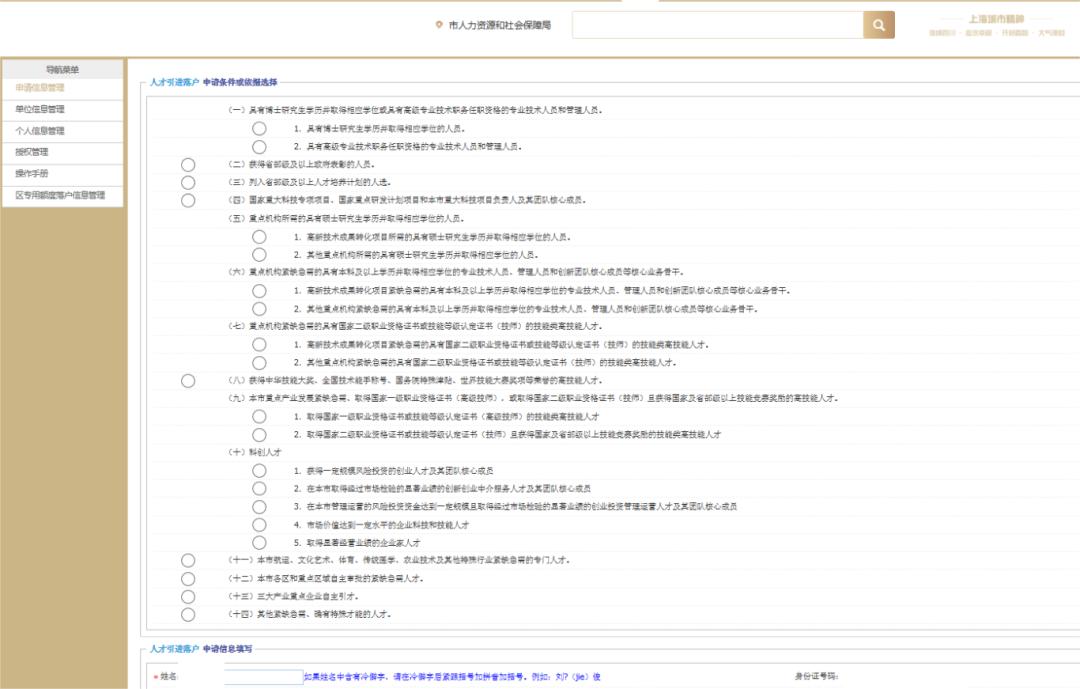The width and height of the screenshot is (1080, 689).
Task: Select radio (六)2 其他重点机构紧缺急需本科
Action: [259, 309]
